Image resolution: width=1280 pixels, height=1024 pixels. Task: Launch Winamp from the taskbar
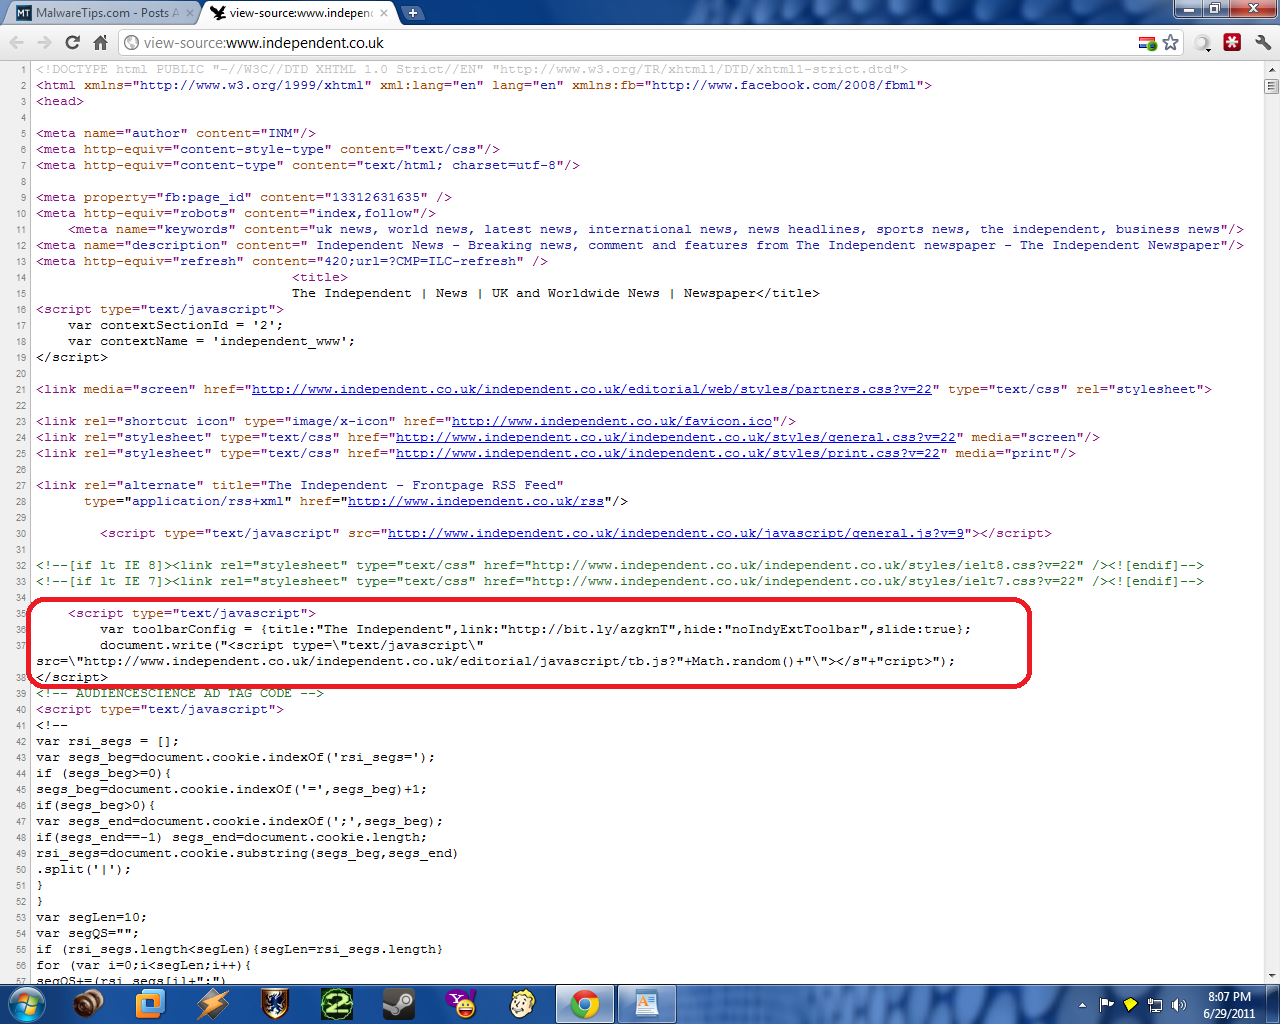pyautogui.click(x=212, y=1004)
